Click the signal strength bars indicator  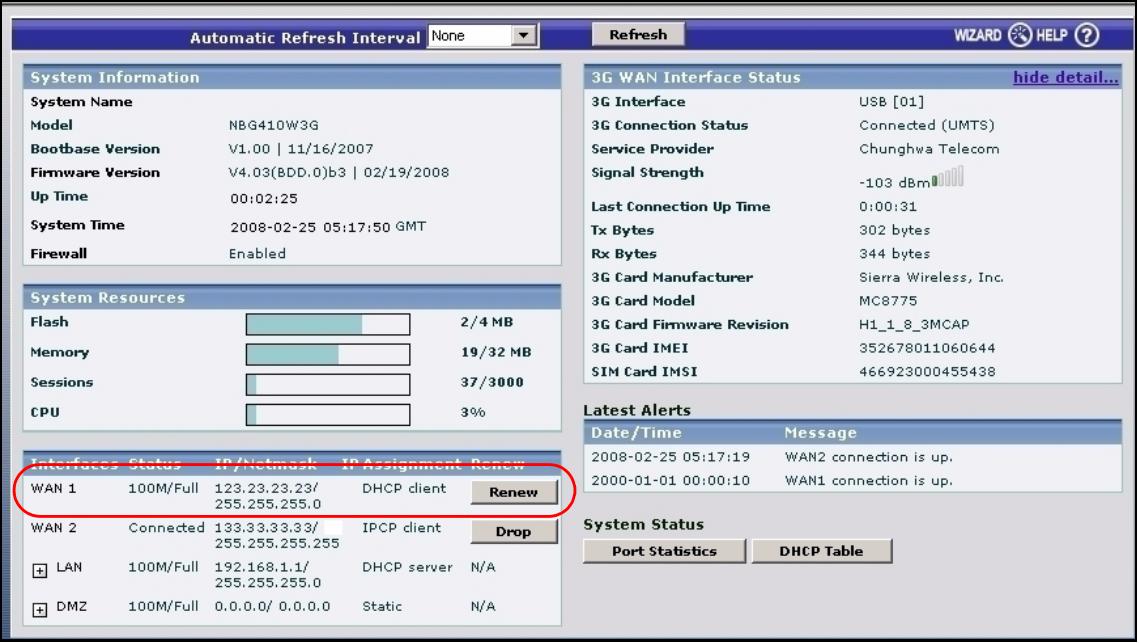click(x=948, y=177)
